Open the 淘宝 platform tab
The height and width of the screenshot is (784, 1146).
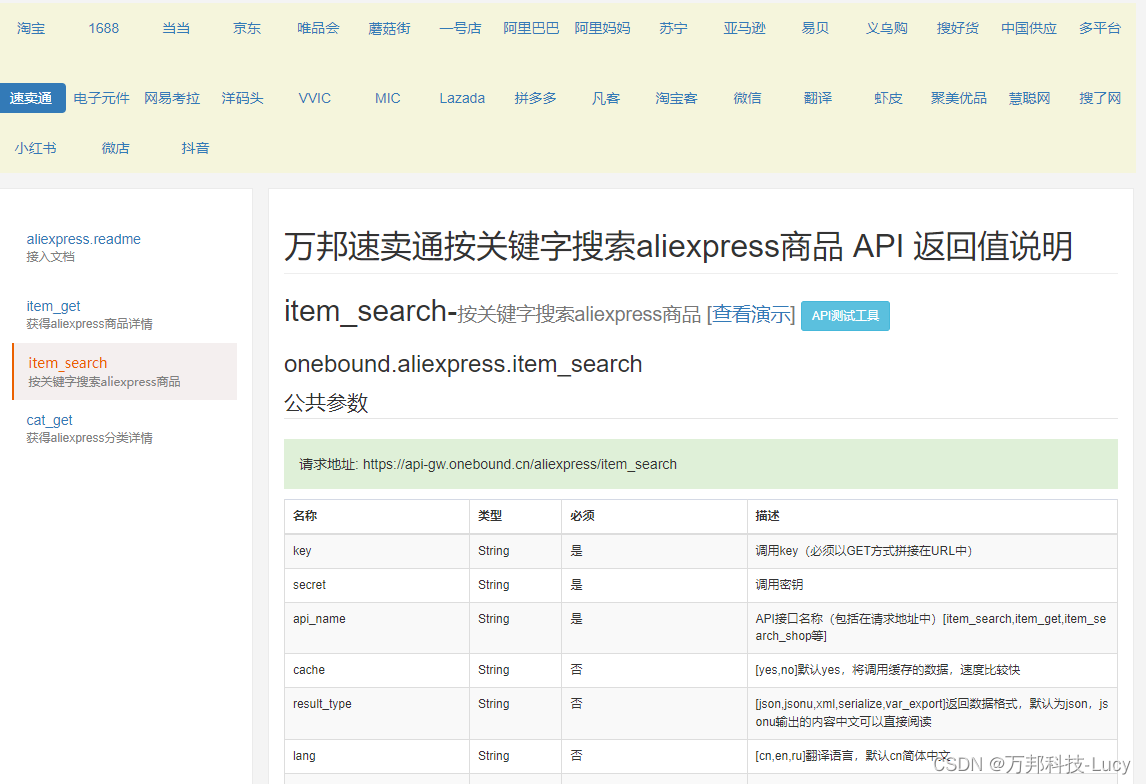click(31, 28)
